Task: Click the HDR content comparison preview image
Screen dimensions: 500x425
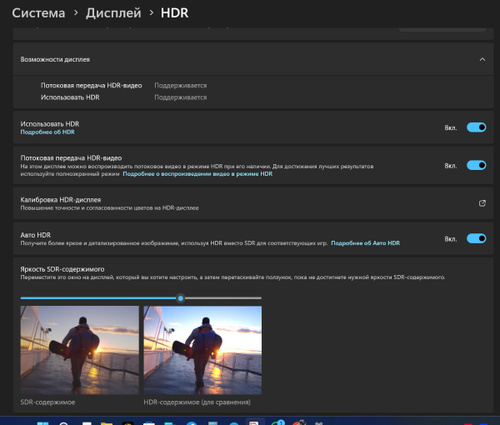Action: pyautogui.click(x=203, y=350)
